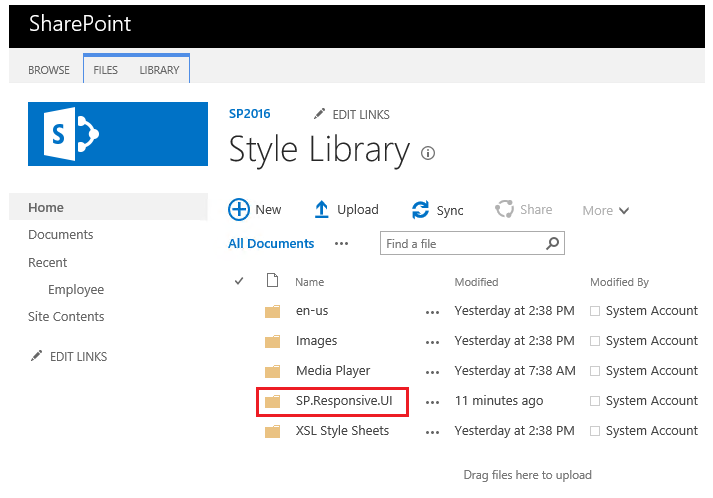Toggle the select-all checkmark in header
Screen dimensions: 713x498
click(239, 282)
